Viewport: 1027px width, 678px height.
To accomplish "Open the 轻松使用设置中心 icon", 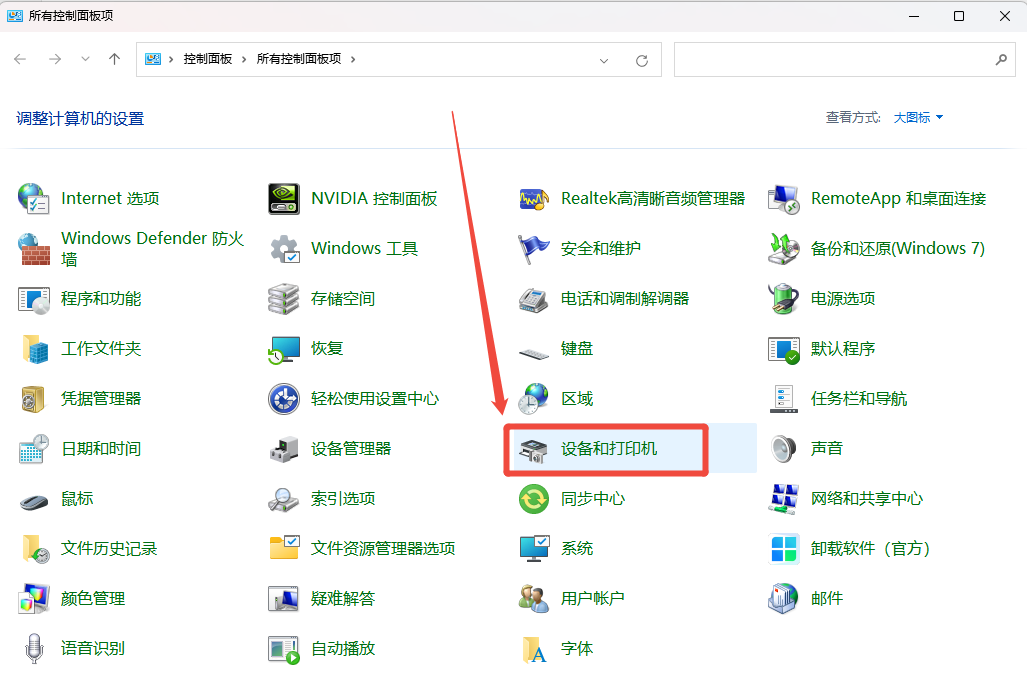I will click(x=284, y=399).
